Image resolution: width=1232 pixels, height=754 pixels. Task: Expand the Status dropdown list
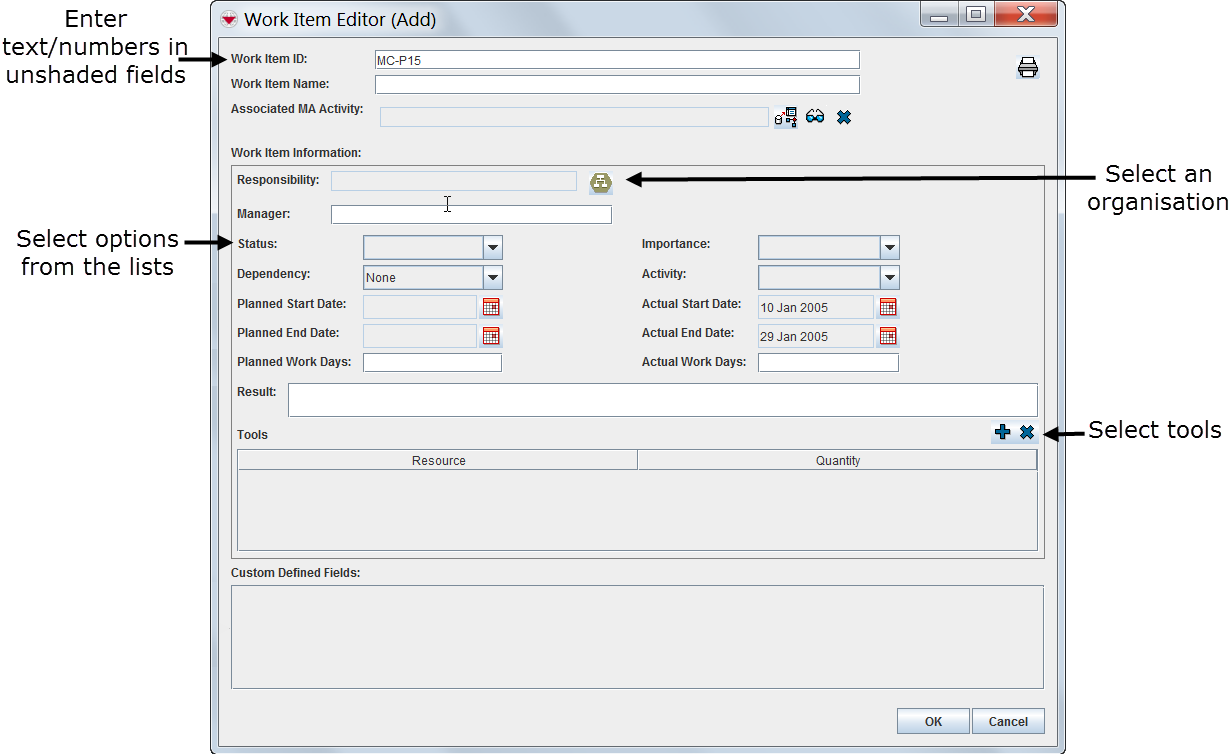click(492, 248)
